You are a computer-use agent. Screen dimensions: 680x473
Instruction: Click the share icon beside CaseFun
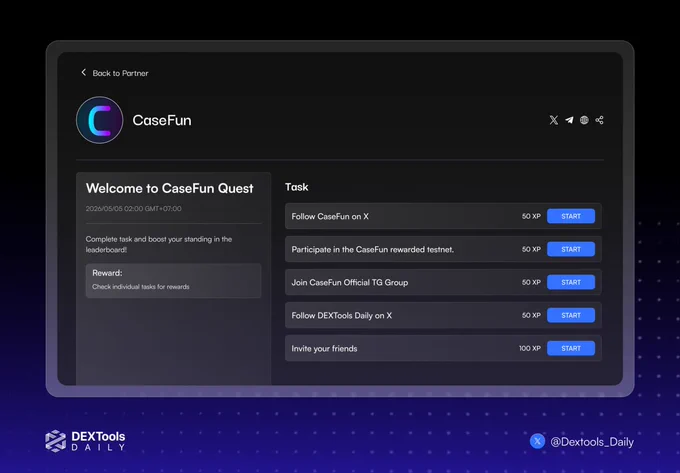click(x=599, y=120)
